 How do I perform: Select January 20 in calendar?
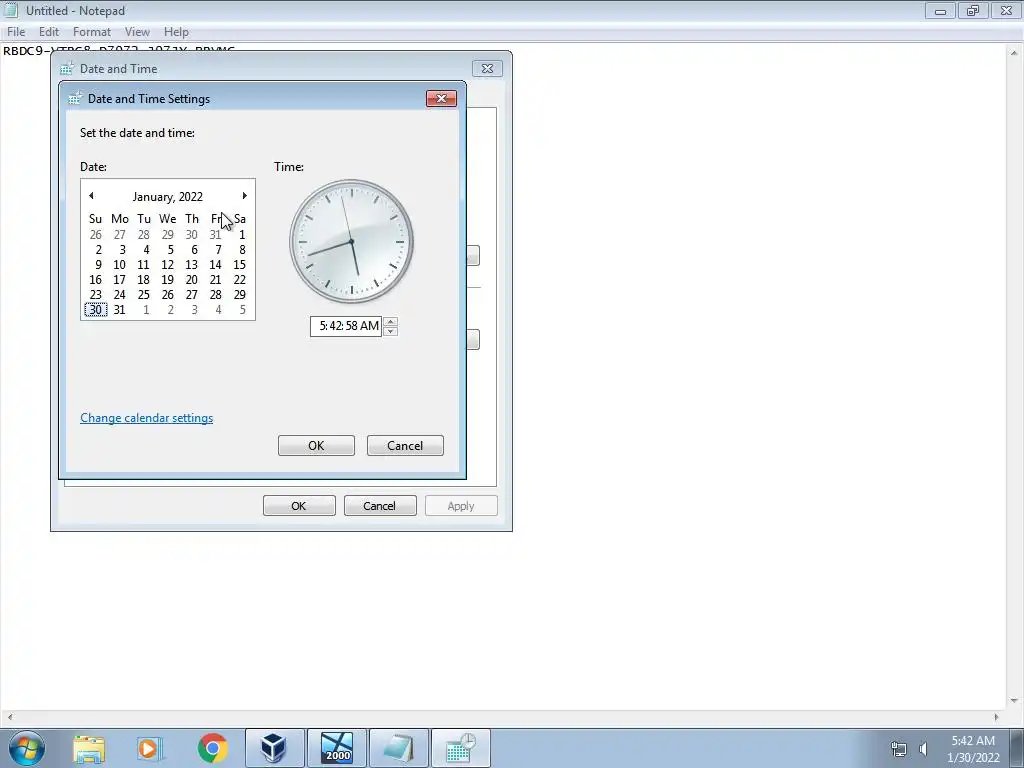click(x=191, y=280)
